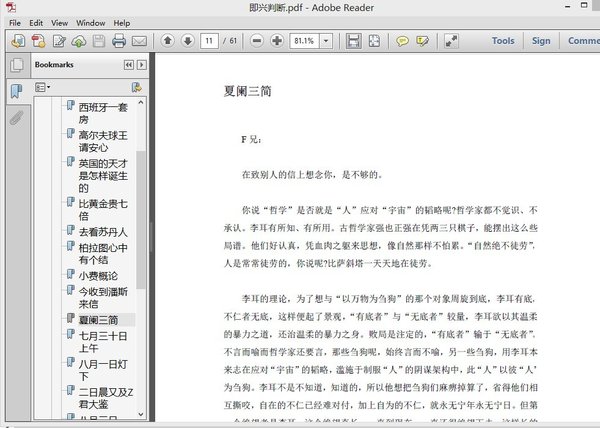Zoom in using plus button
This screenshot has height=428, width=600.
[277, 40]
